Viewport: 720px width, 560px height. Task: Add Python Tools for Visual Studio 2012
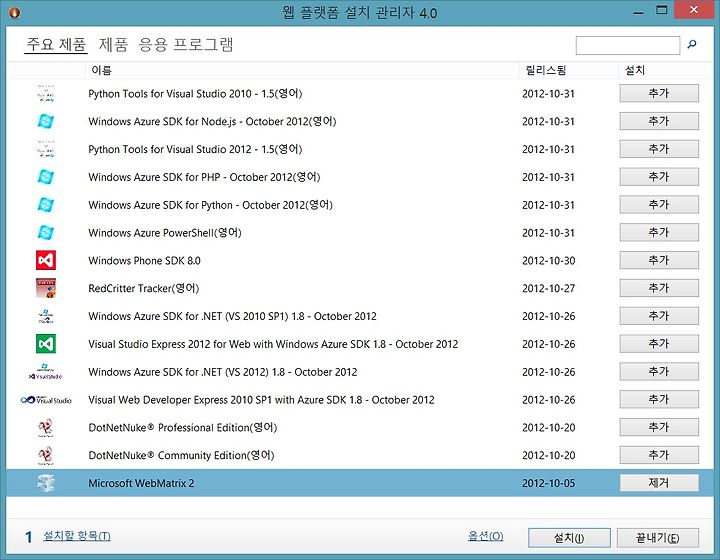[x=659, y=149]
